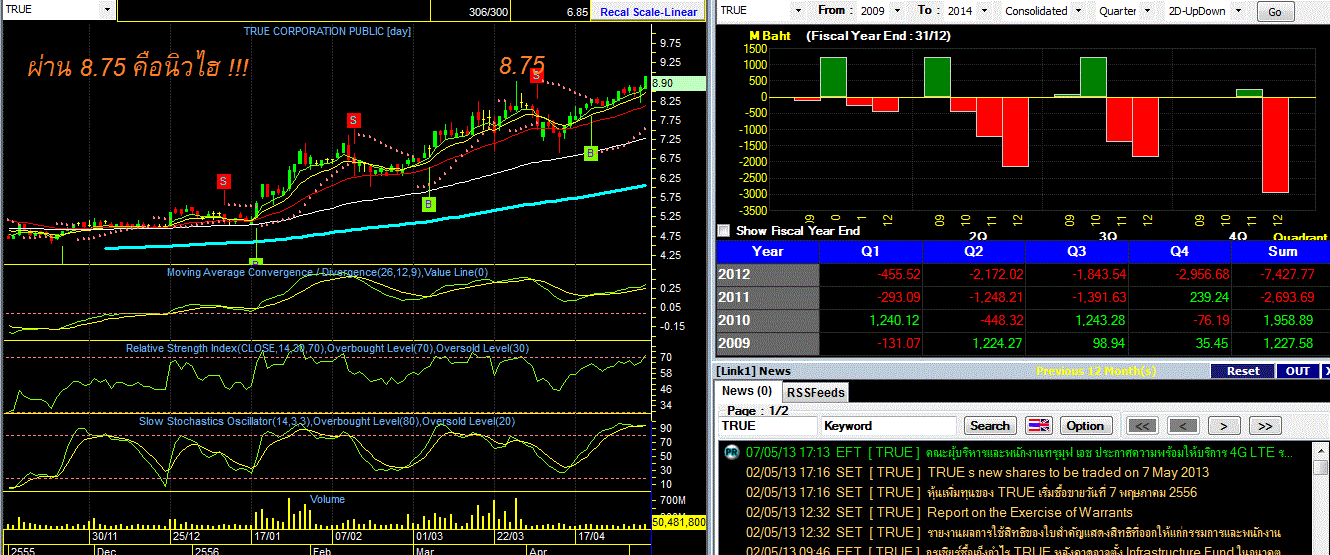Image resolution: width=1330 pixels, height=555 pixels.
Task: Jump to first news page with << button
Action: click(x=1144, y=426)
